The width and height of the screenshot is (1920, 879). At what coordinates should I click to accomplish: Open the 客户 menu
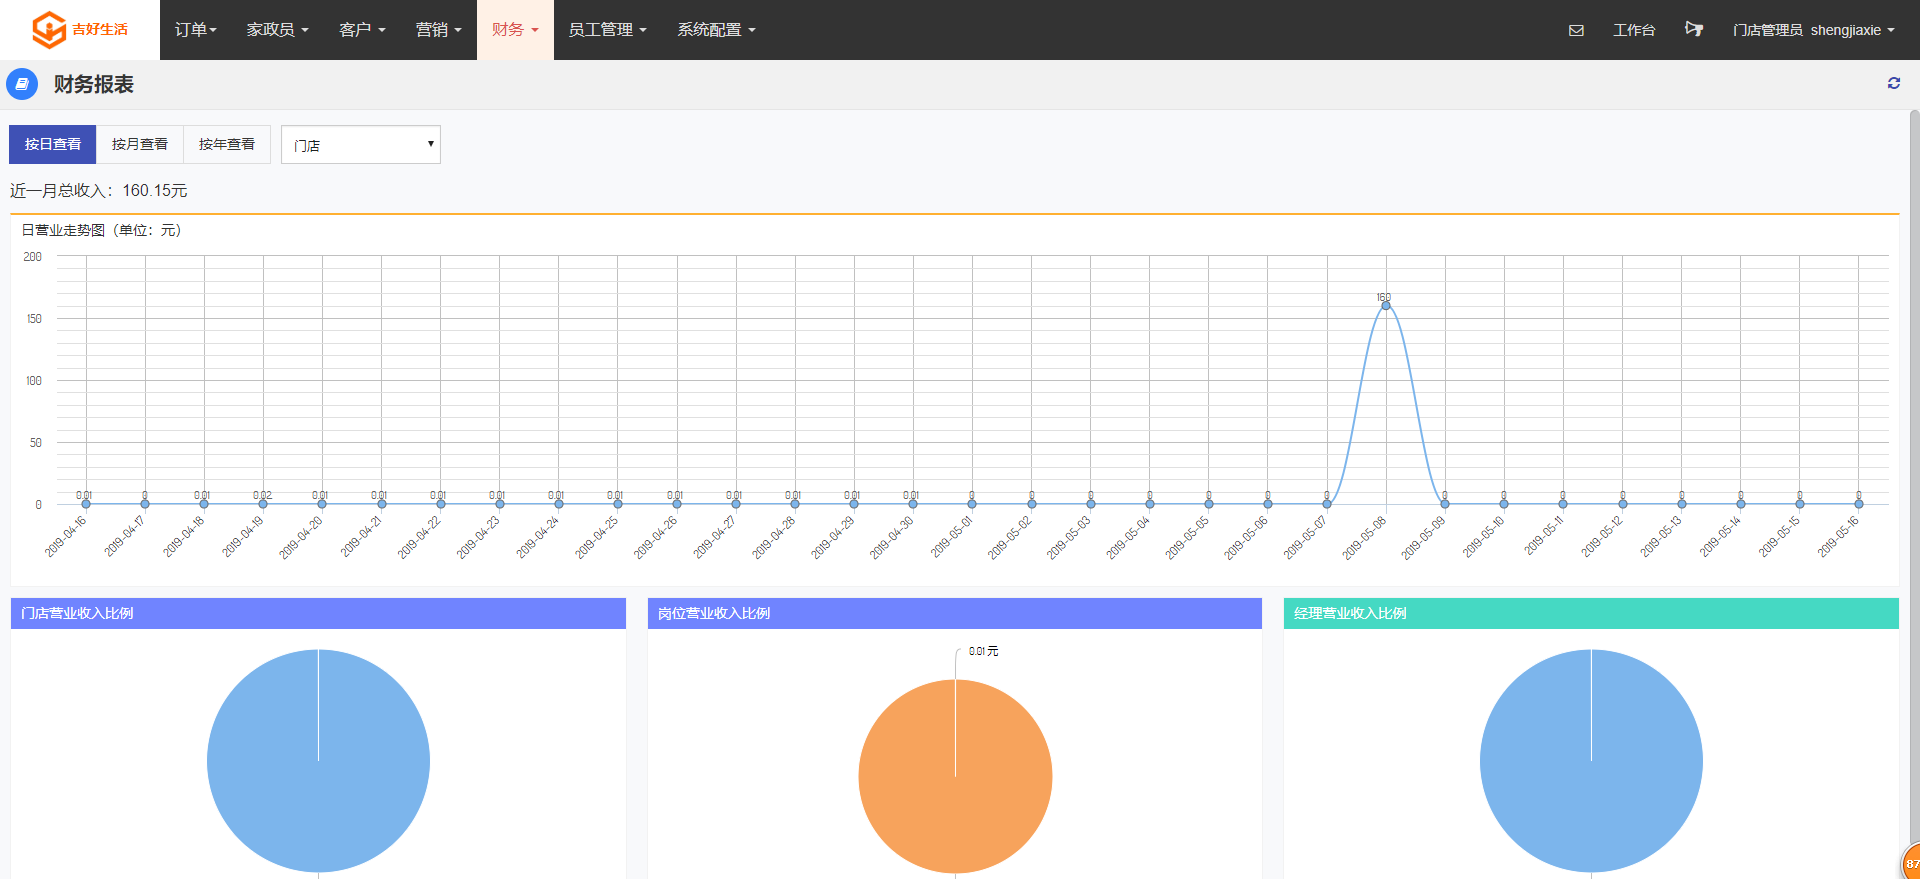[362, 30]
